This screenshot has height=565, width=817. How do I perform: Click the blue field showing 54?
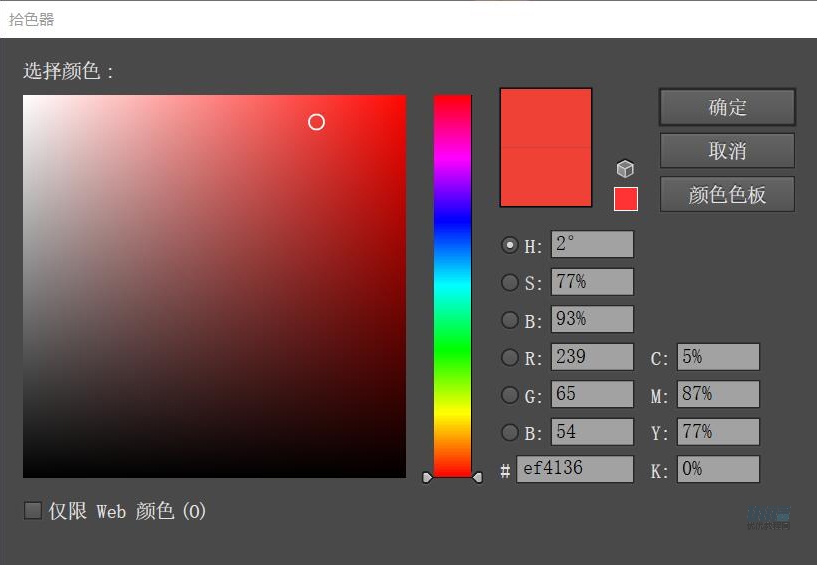(592, 432)
